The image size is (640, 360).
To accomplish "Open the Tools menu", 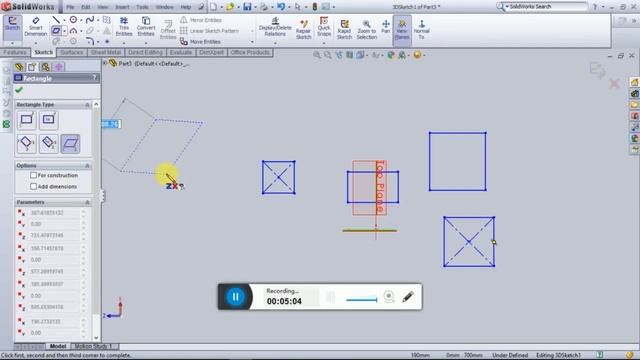I will (142, 7).
